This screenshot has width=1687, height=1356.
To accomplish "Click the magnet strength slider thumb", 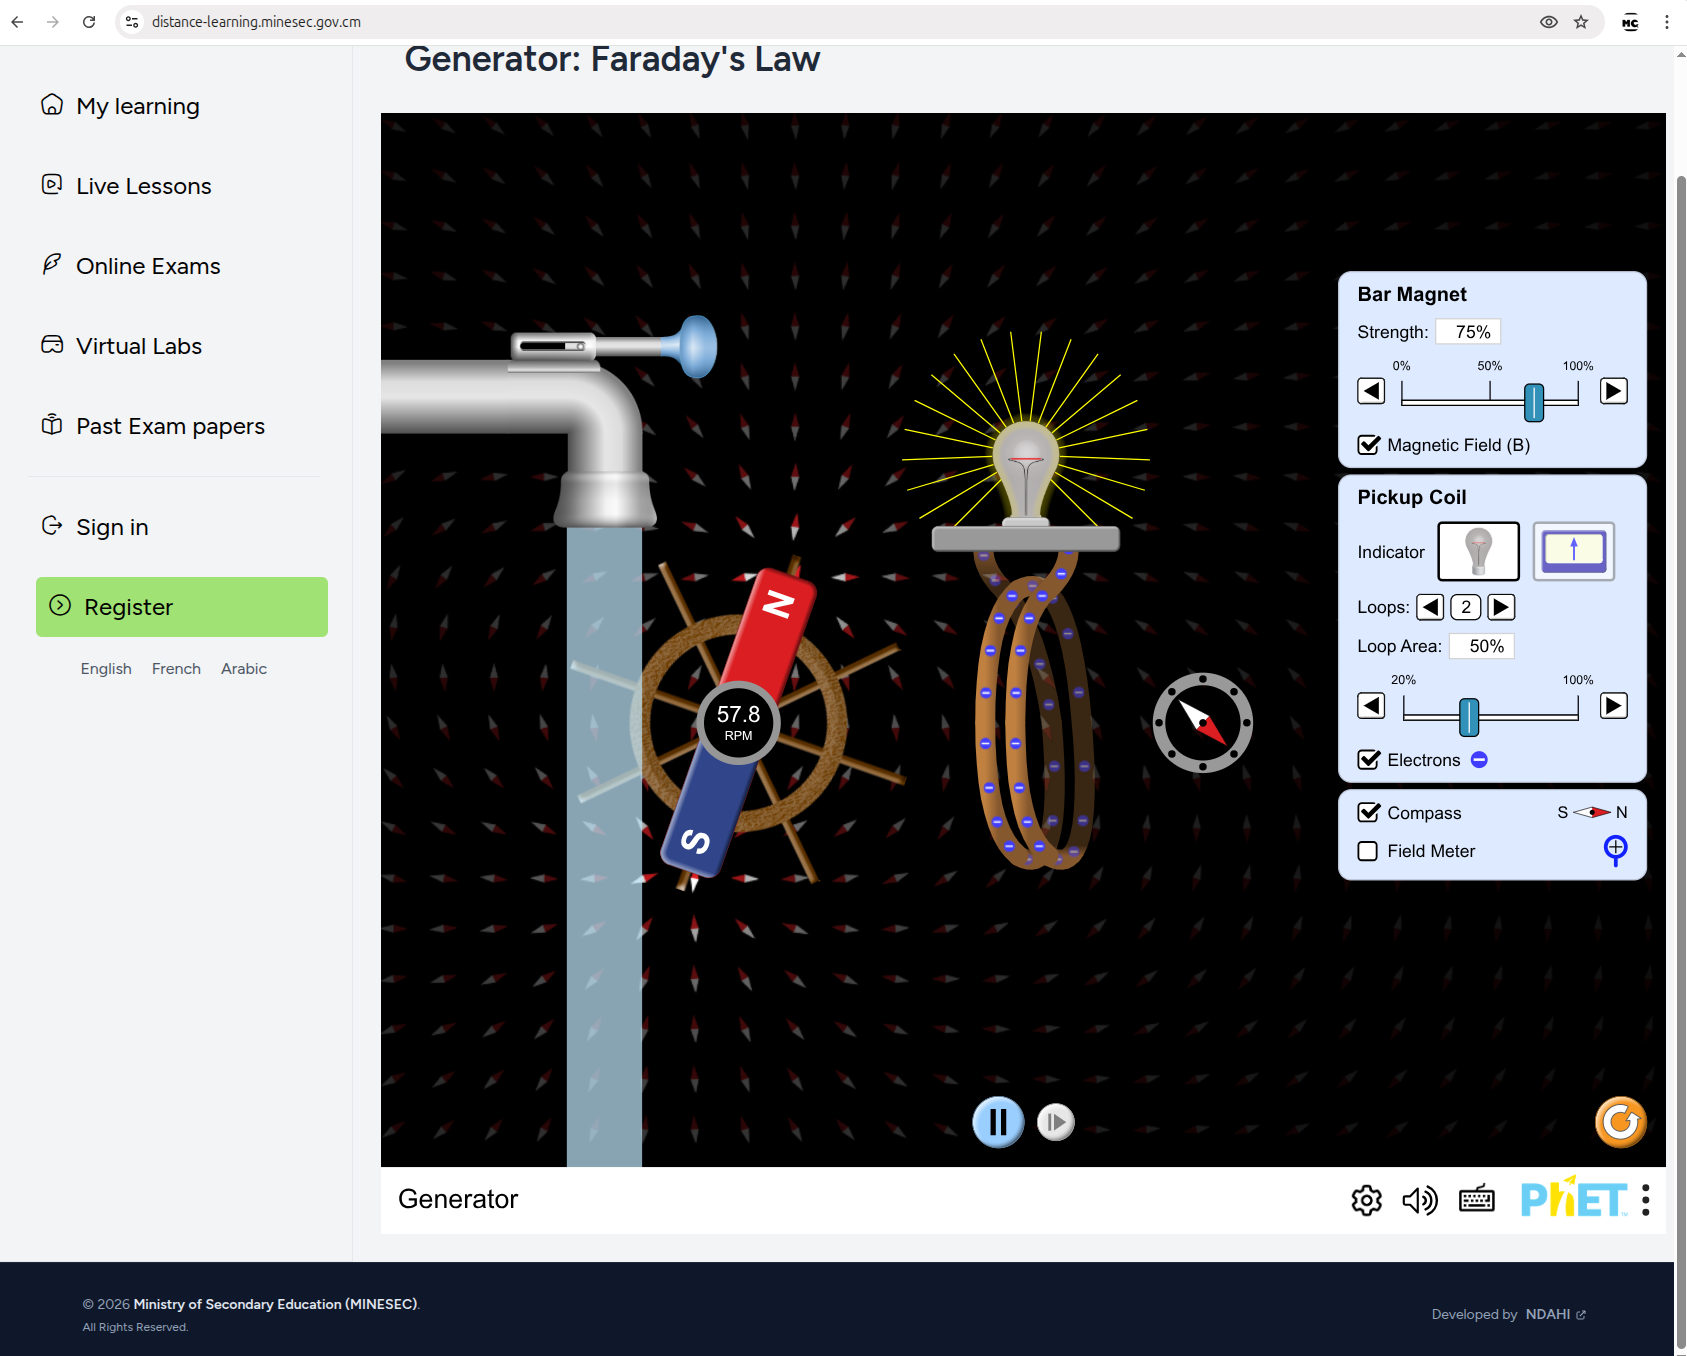I will click(1534, 402).
